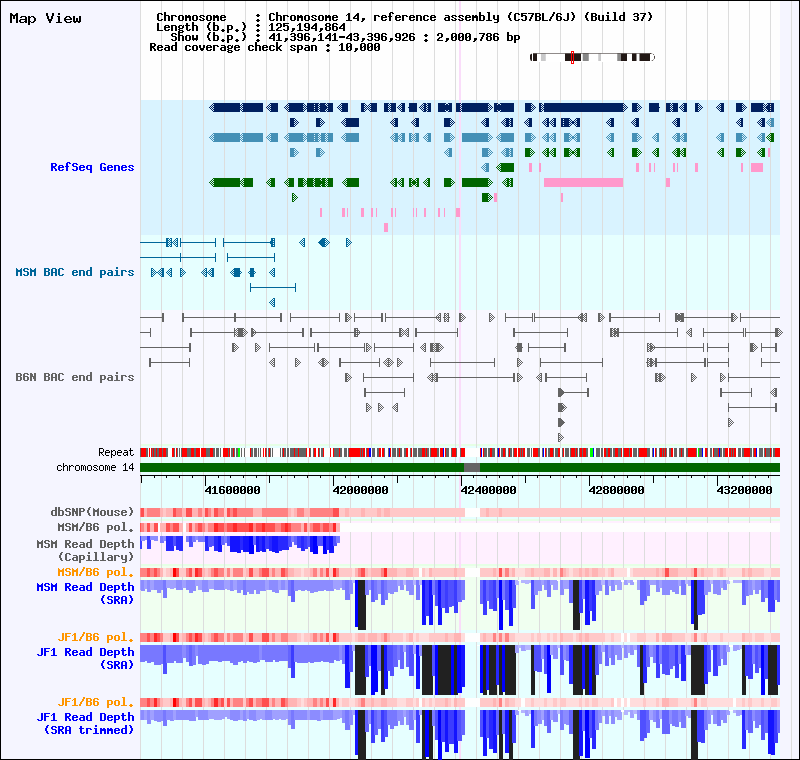The height and width of the screenshot is (760, 800).
Task: Click the chromosome 14 track label
Action: coord(95,467)
